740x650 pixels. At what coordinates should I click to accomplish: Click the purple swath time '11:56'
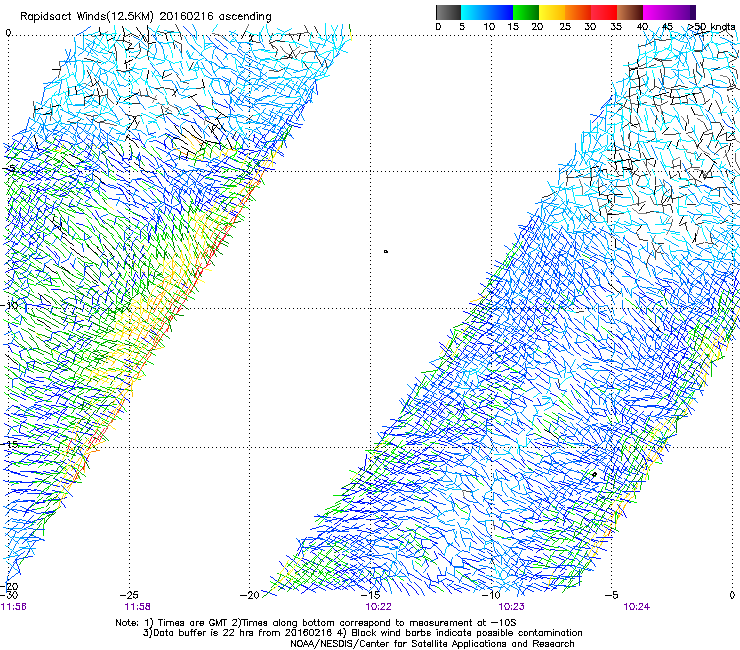pyautogui.click(x=14, y=607)
